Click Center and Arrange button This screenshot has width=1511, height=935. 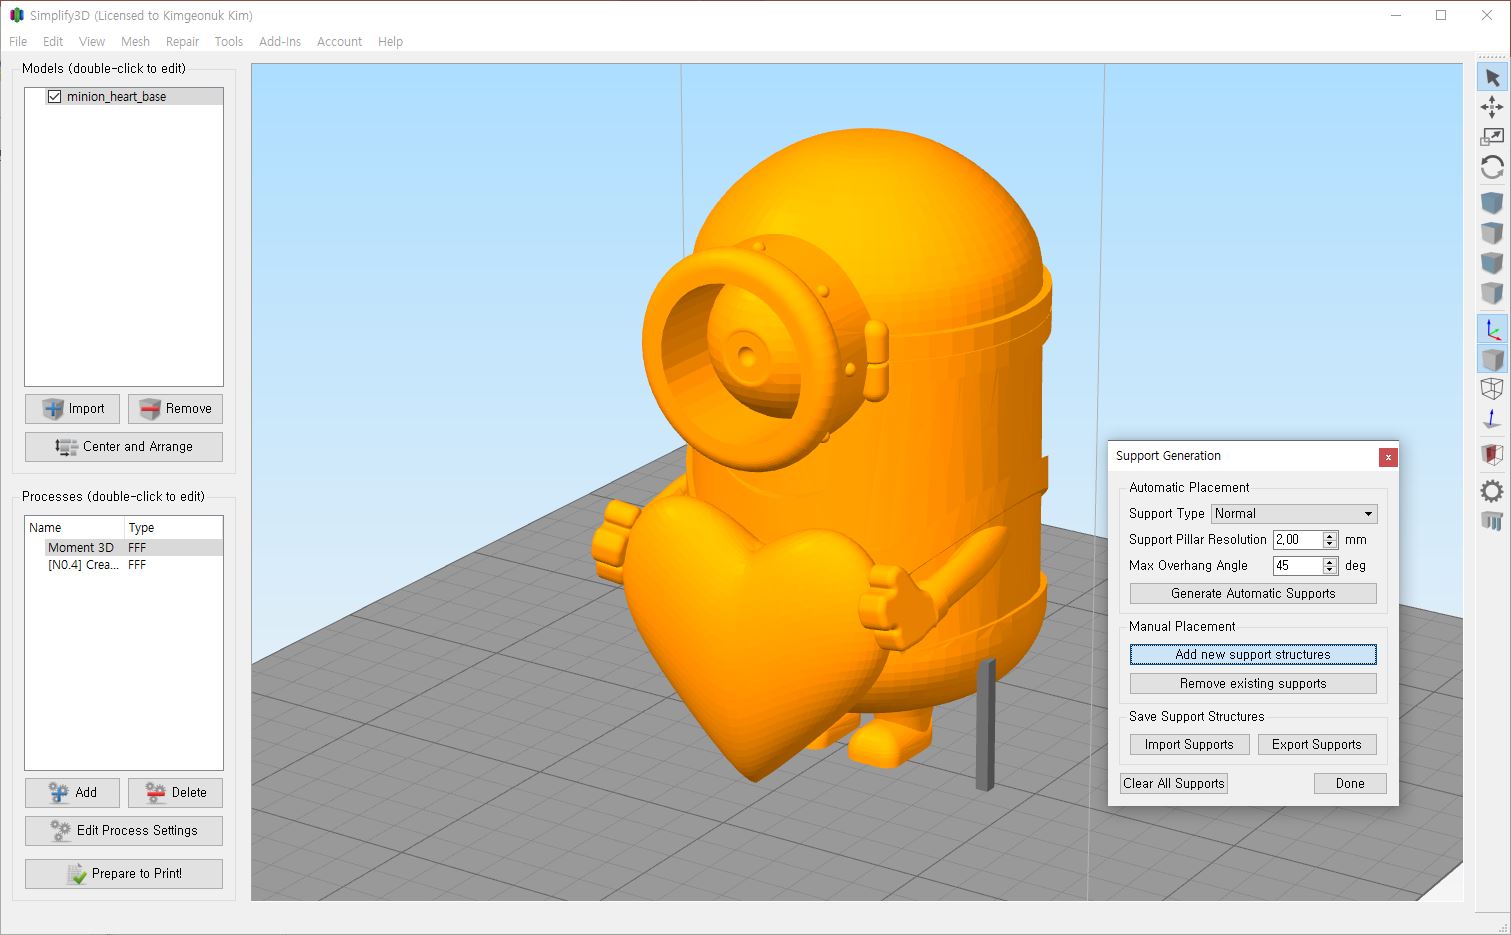click(124, 446)
